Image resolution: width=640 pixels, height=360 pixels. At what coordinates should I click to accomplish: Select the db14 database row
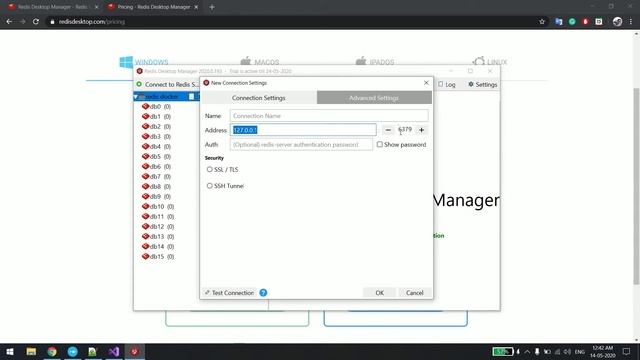click(158, 247)
